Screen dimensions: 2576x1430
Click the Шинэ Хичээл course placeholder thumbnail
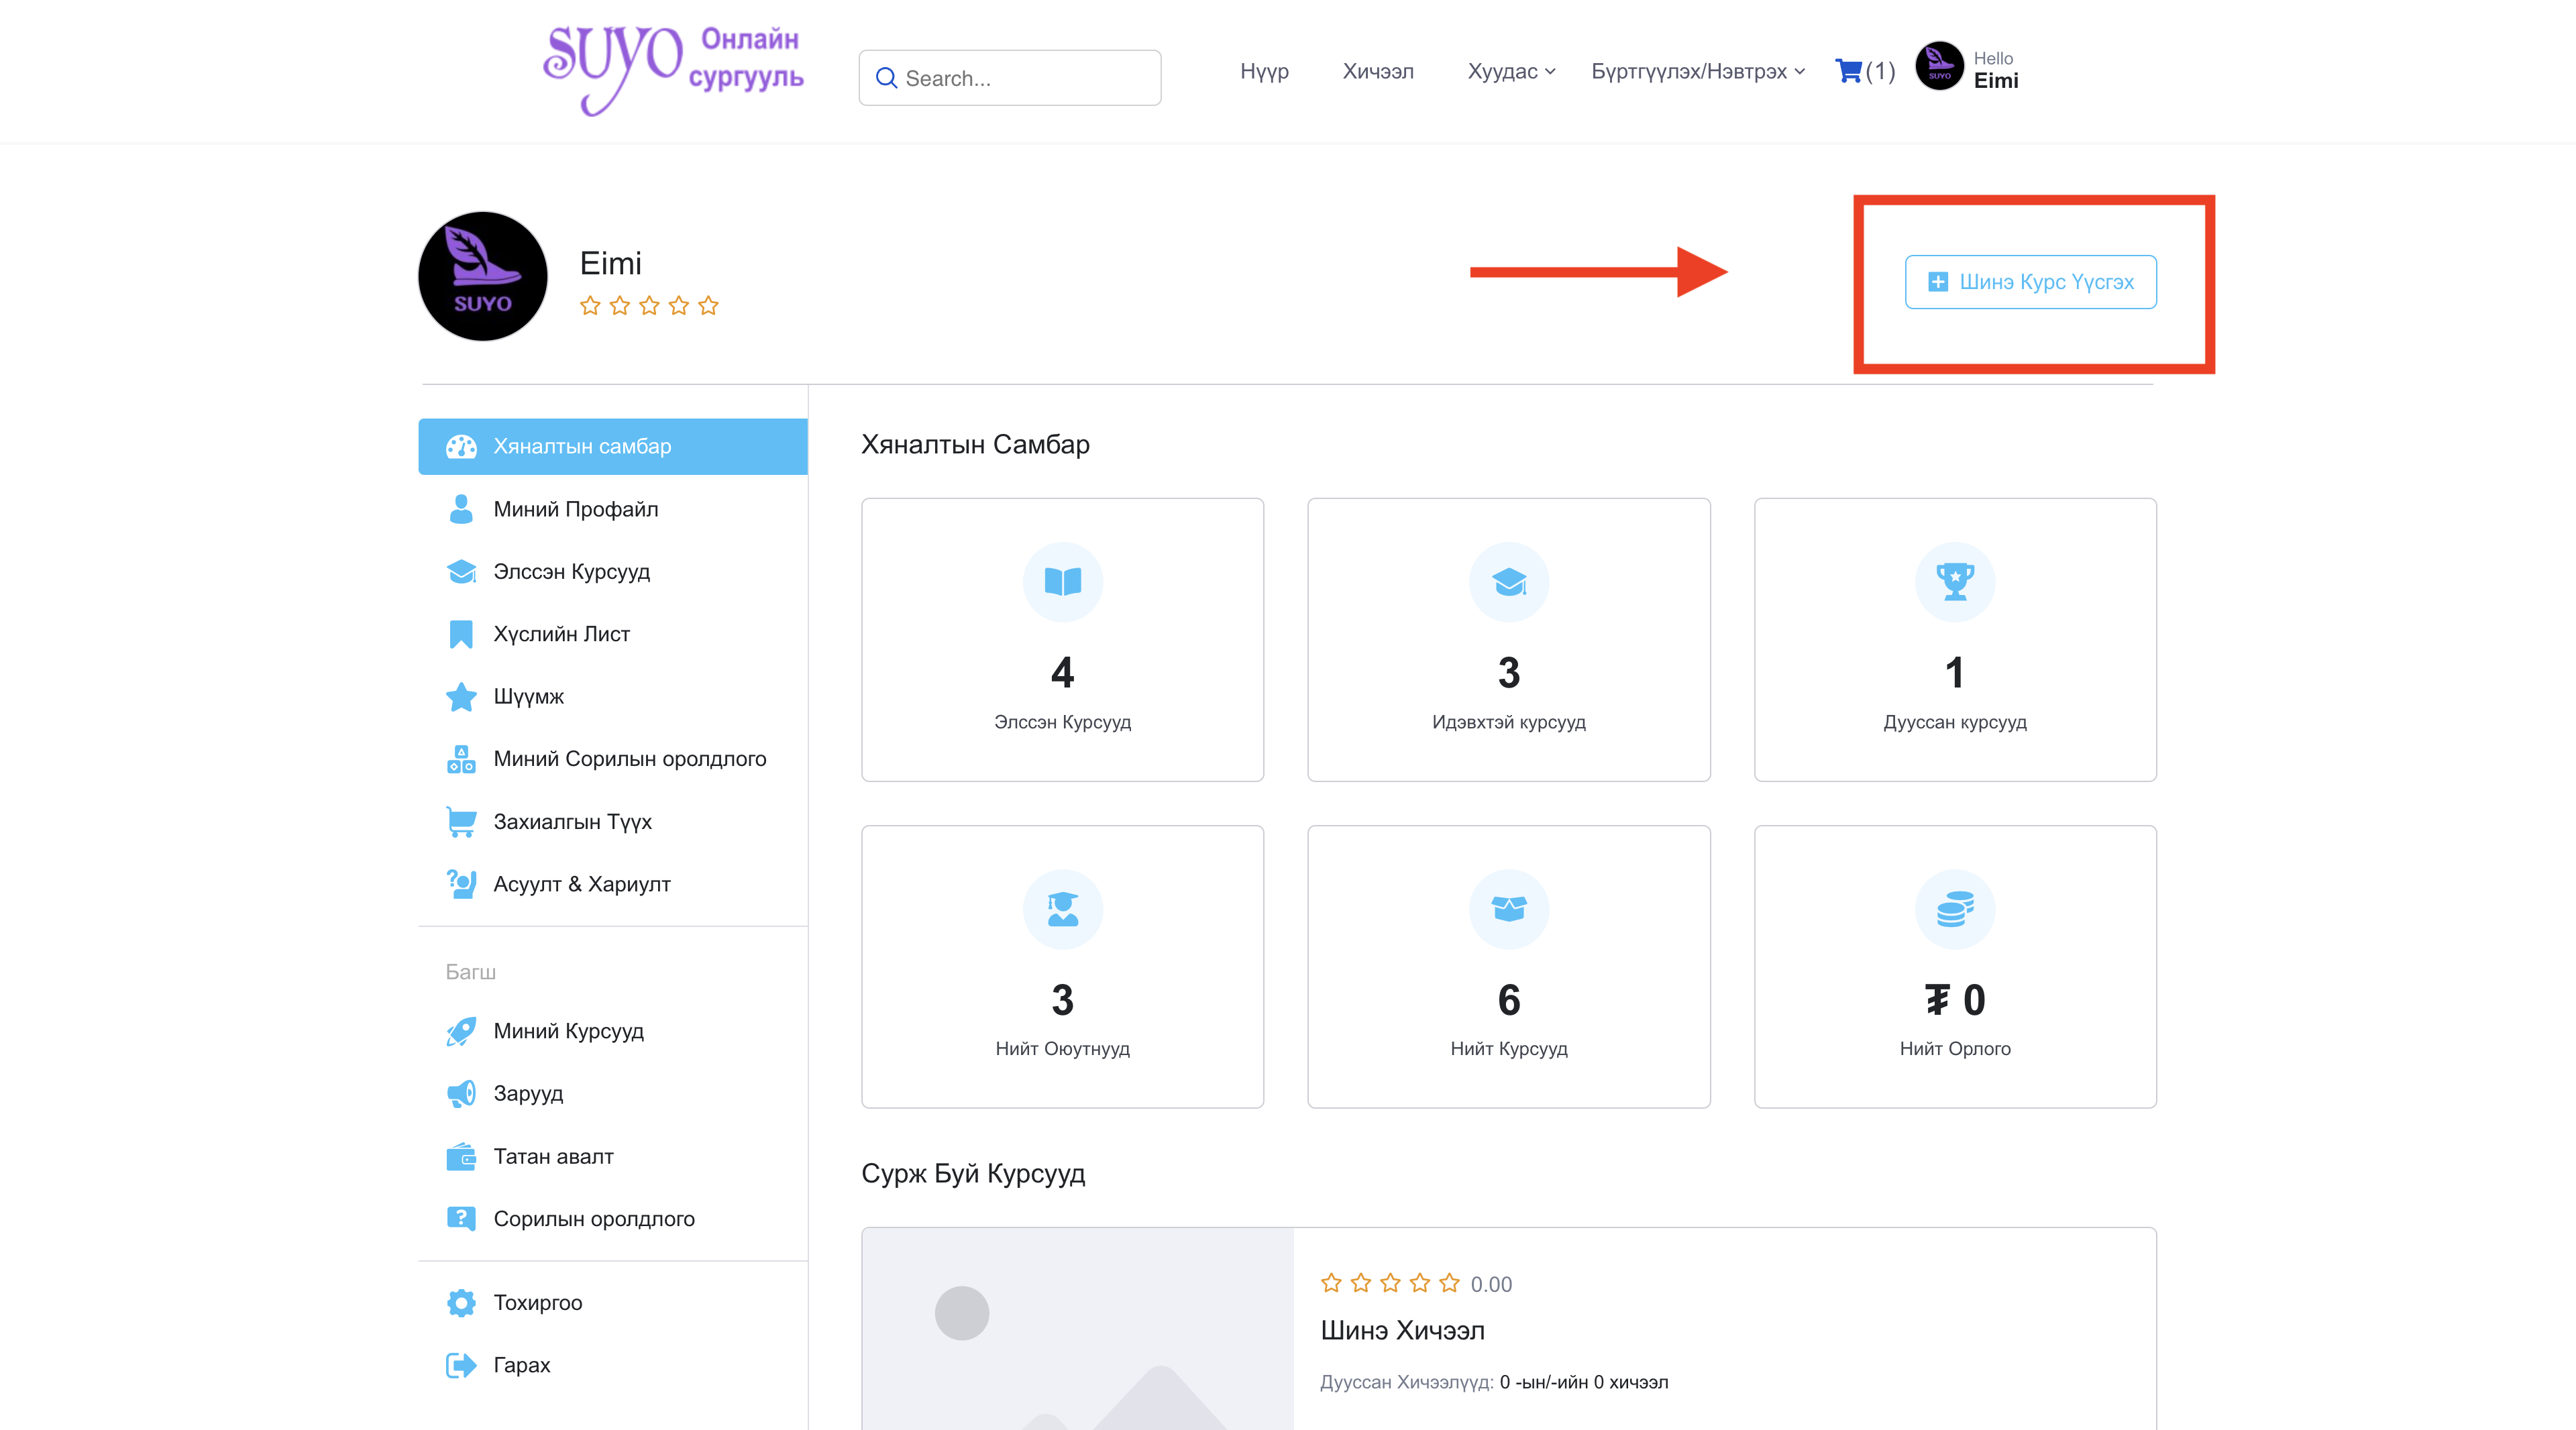1077,1329
